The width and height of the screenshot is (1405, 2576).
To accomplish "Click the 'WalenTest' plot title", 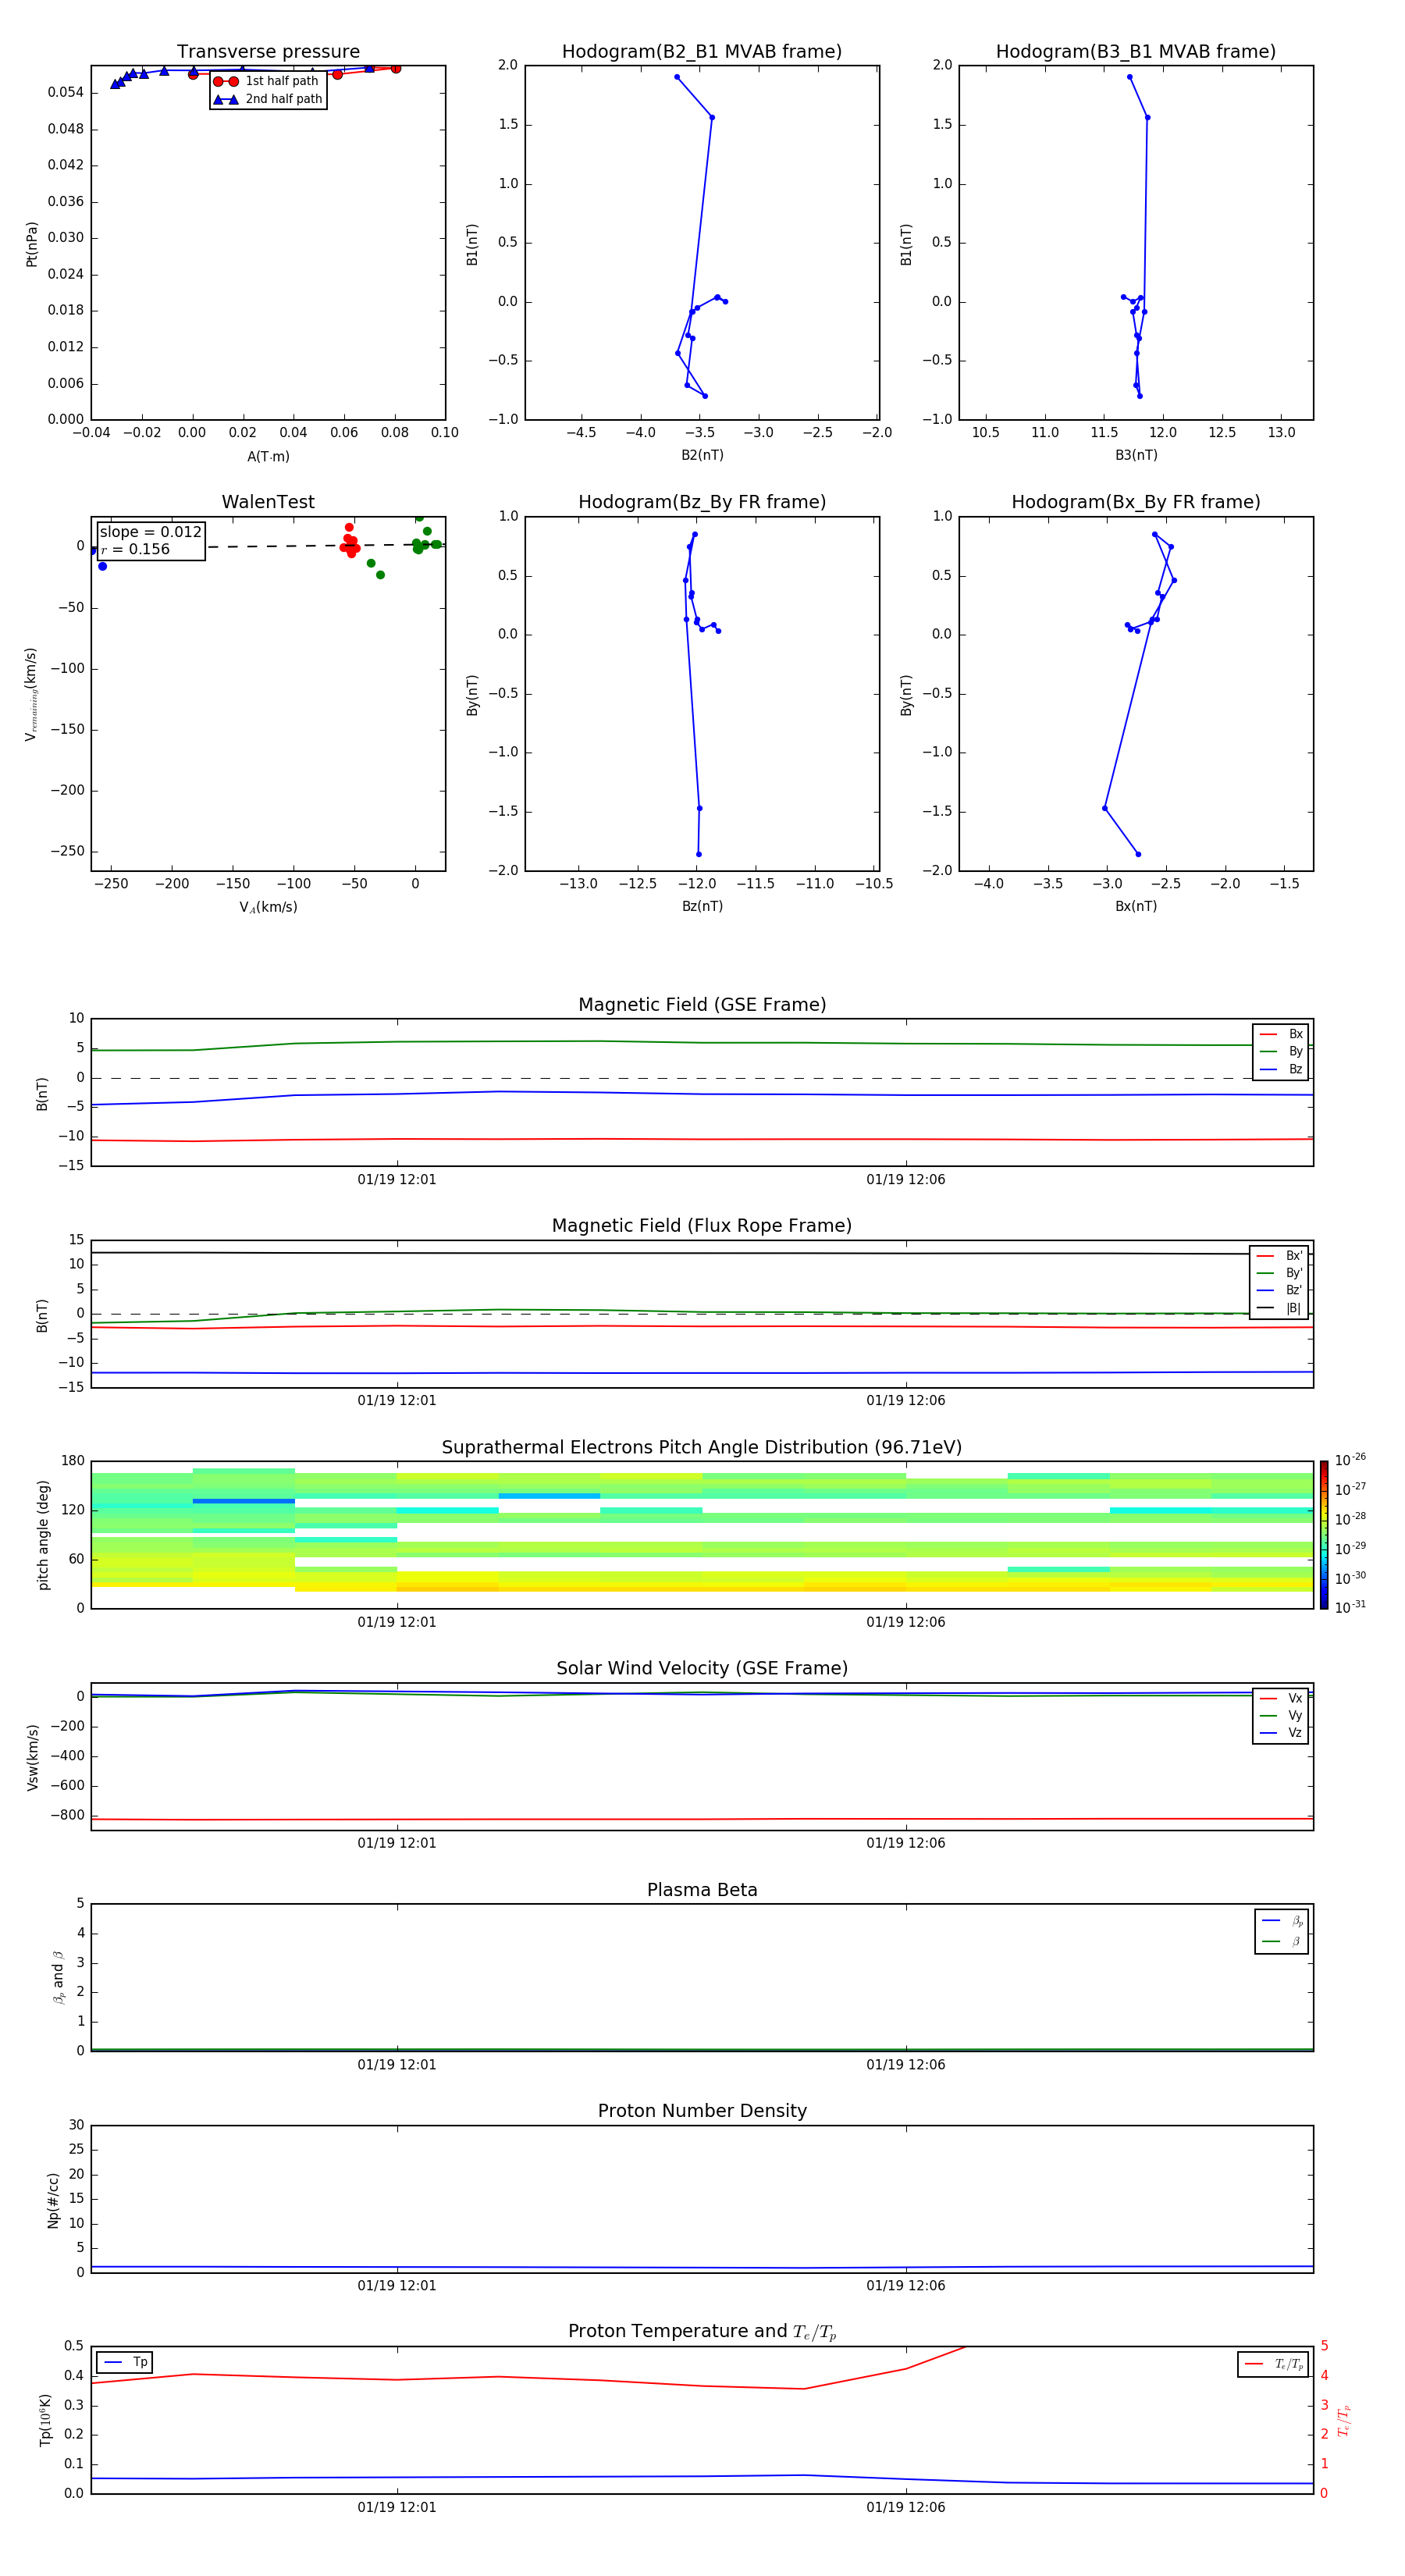I will (268, 502).
